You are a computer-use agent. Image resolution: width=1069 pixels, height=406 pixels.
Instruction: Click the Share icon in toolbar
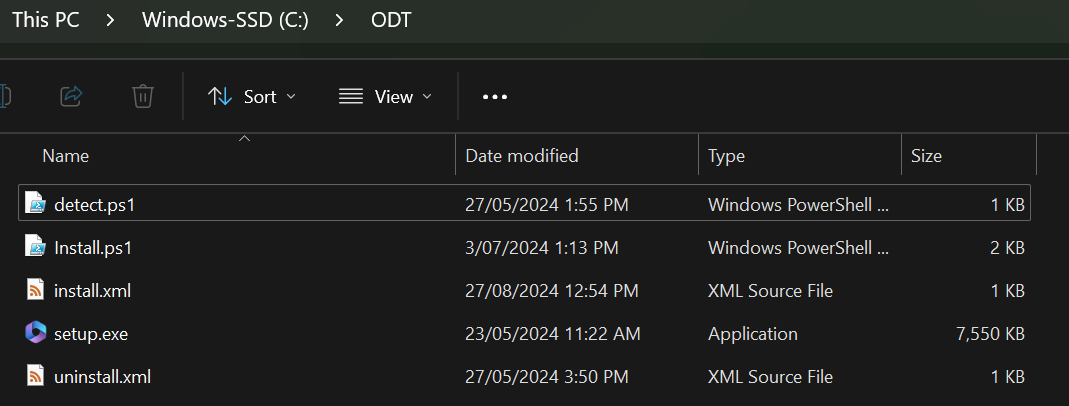pos(71,96)
